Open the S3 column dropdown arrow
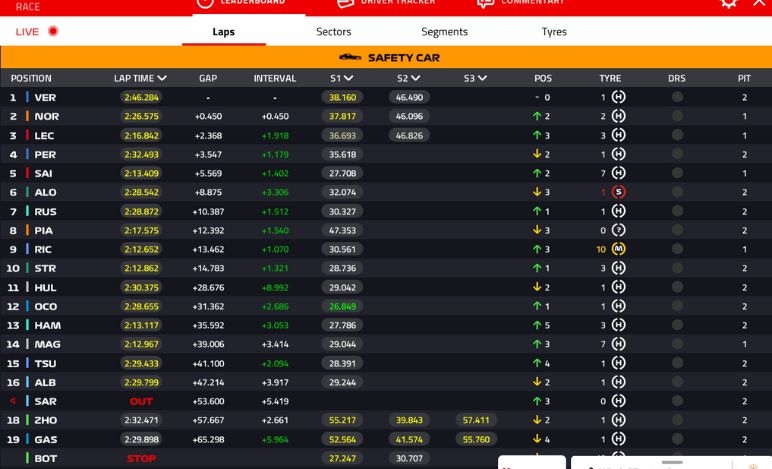Screen dimensions: 772x469 (x=483, y=78)
